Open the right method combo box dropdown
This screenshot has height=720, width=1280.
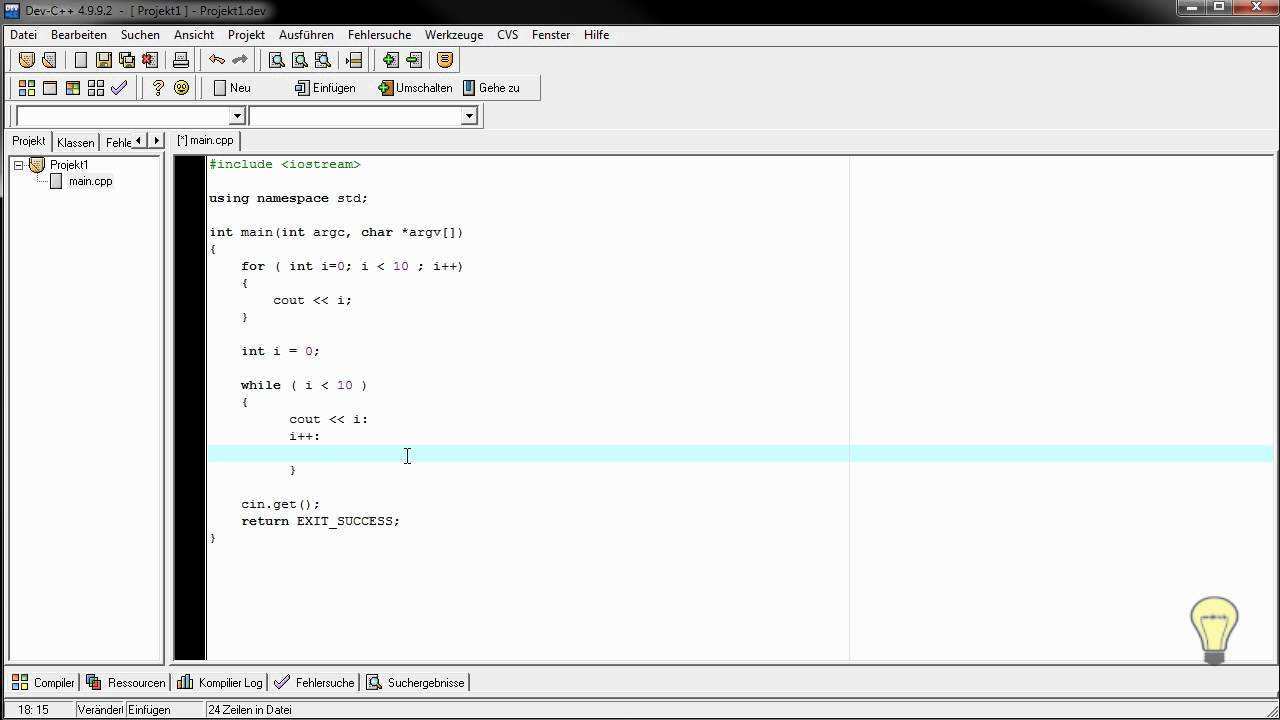(x=469, y=116)
